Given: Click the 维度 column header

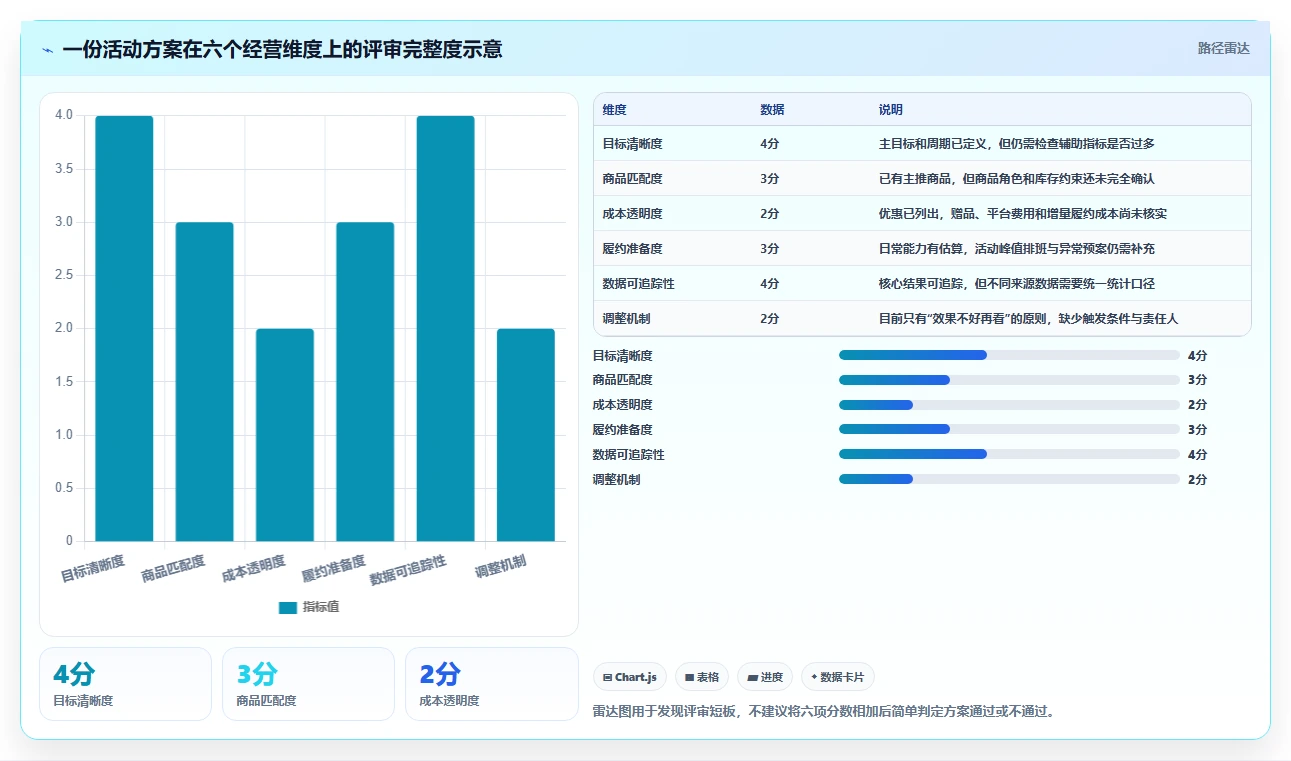Looking at the screenshot, I should point(614,110).
